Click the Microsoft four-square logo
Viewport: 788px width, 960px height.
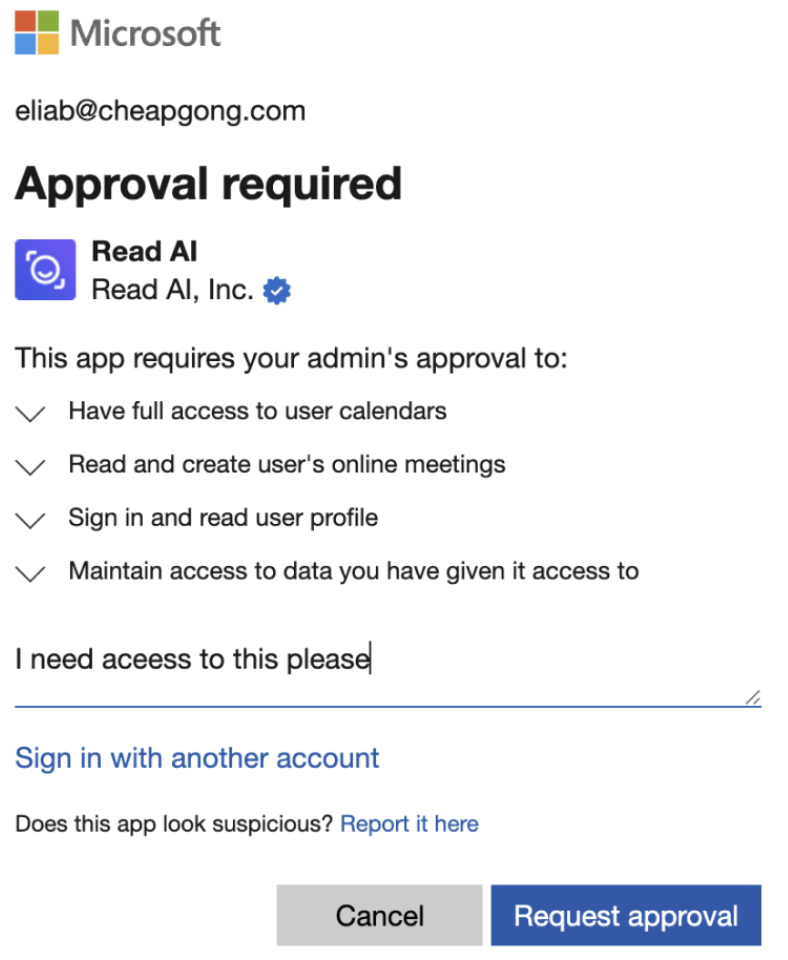coord(37,32)
